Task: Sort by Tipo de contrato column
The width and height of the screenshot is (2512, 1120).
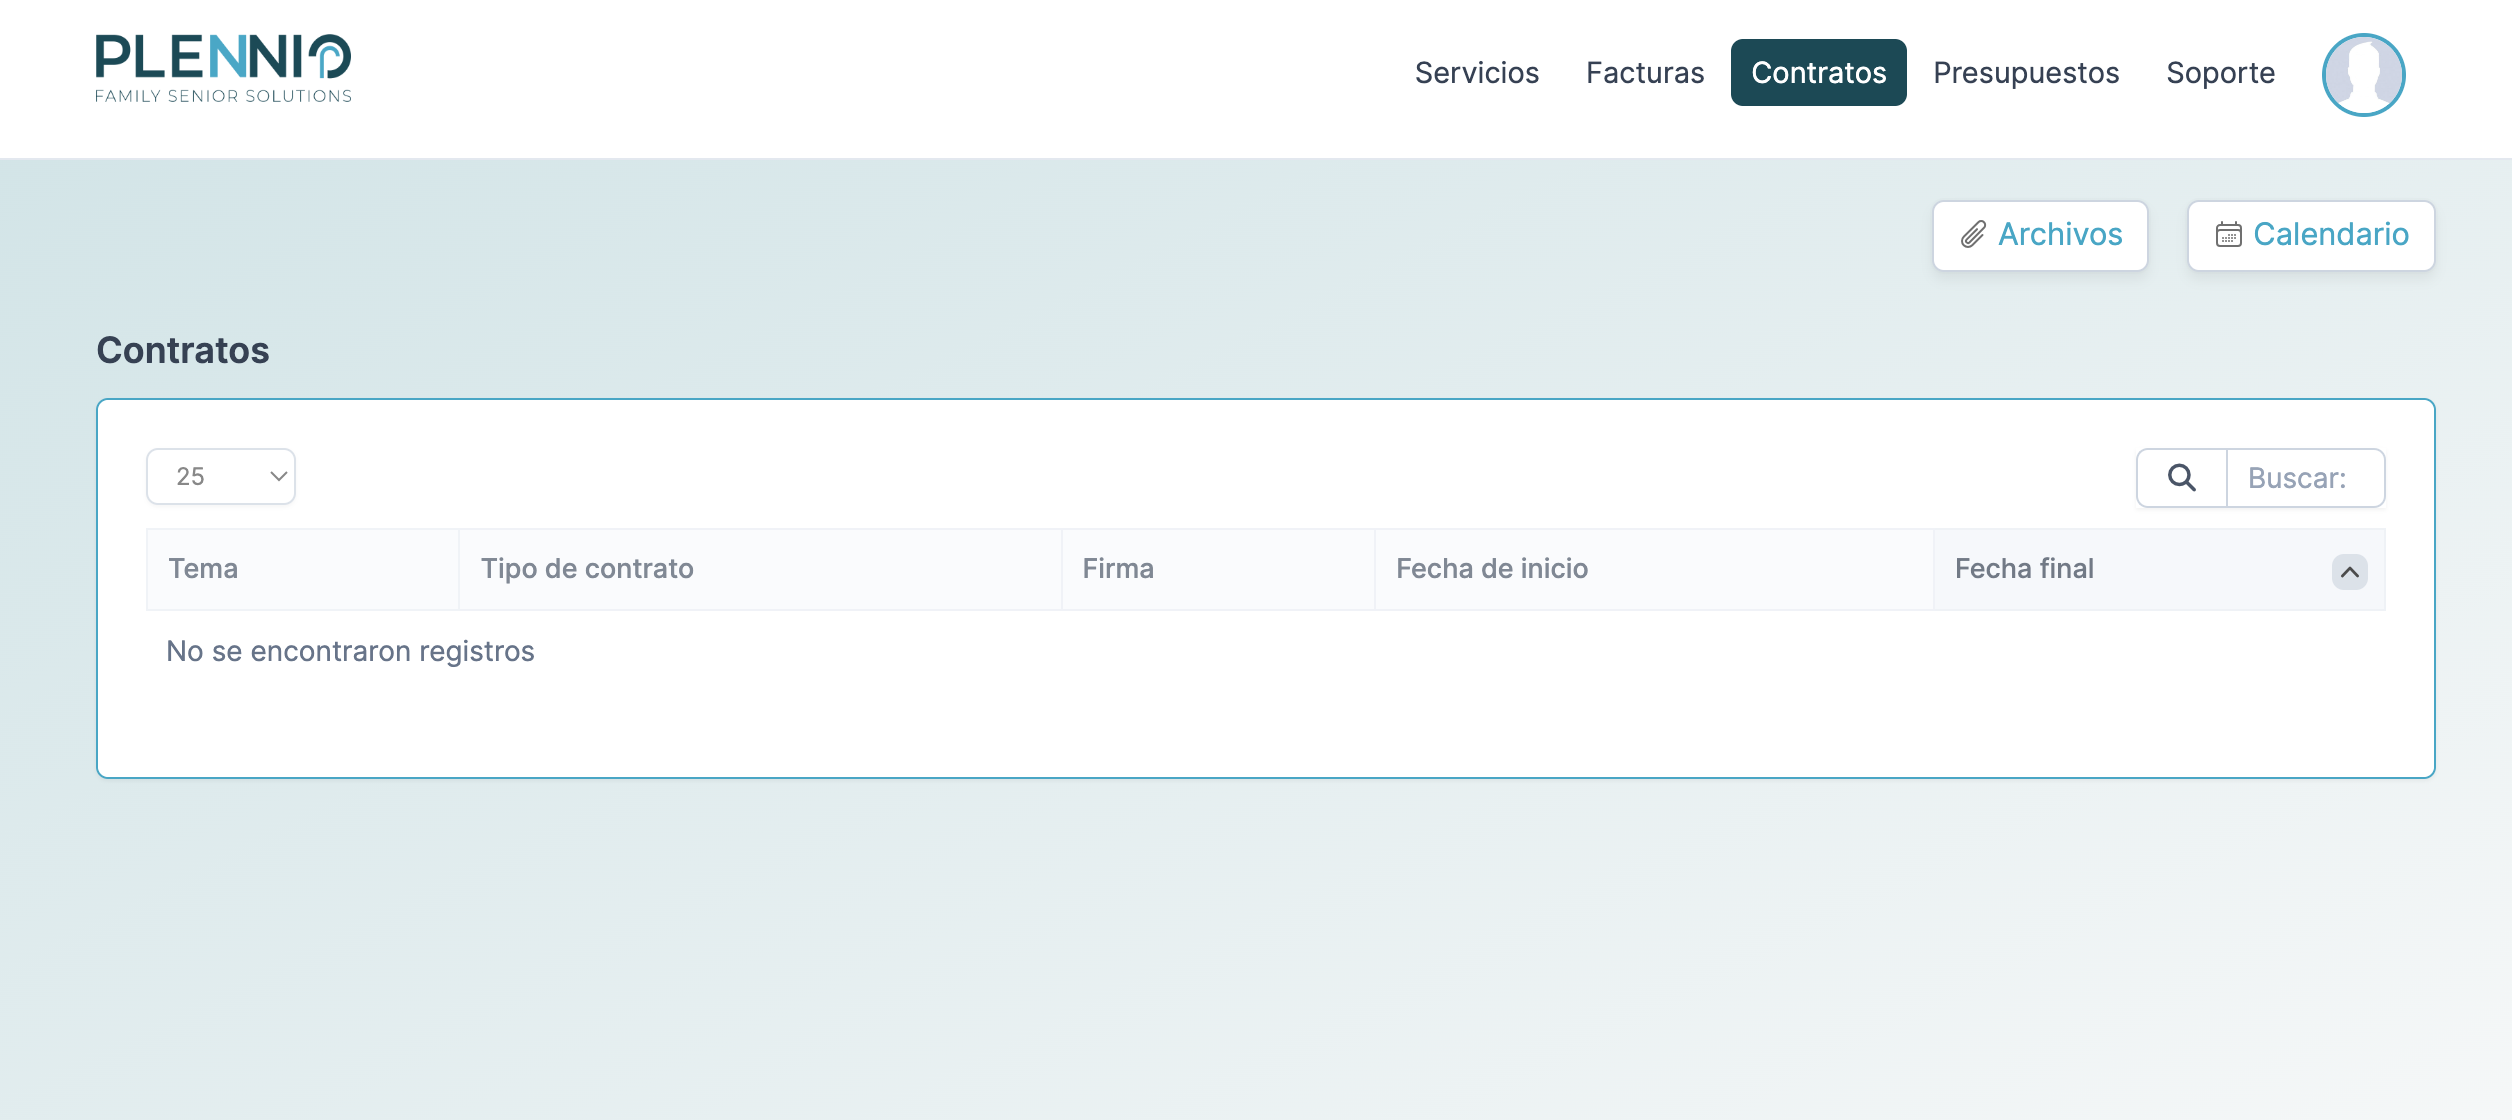Action: coord(760,569)
